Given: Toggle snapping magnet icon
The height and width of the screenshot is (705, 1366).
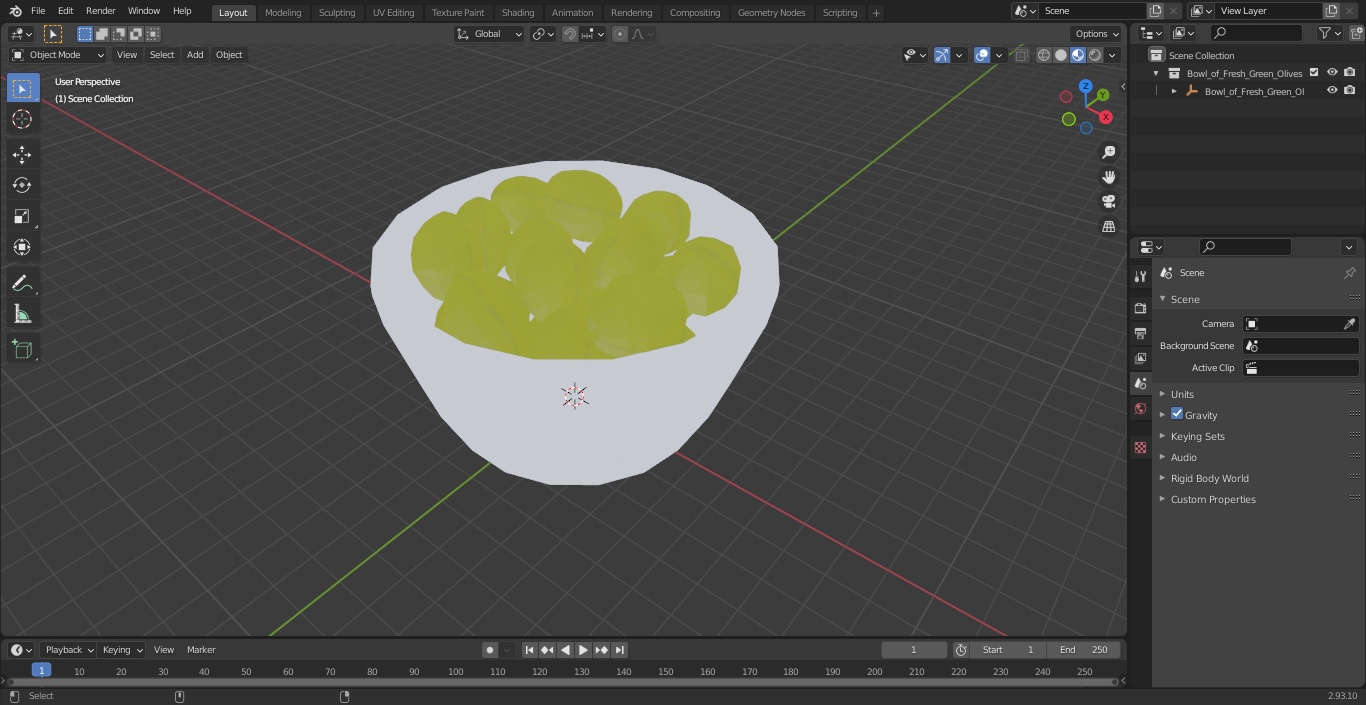Looking at the screenshot, I should (x=569, y=34).
